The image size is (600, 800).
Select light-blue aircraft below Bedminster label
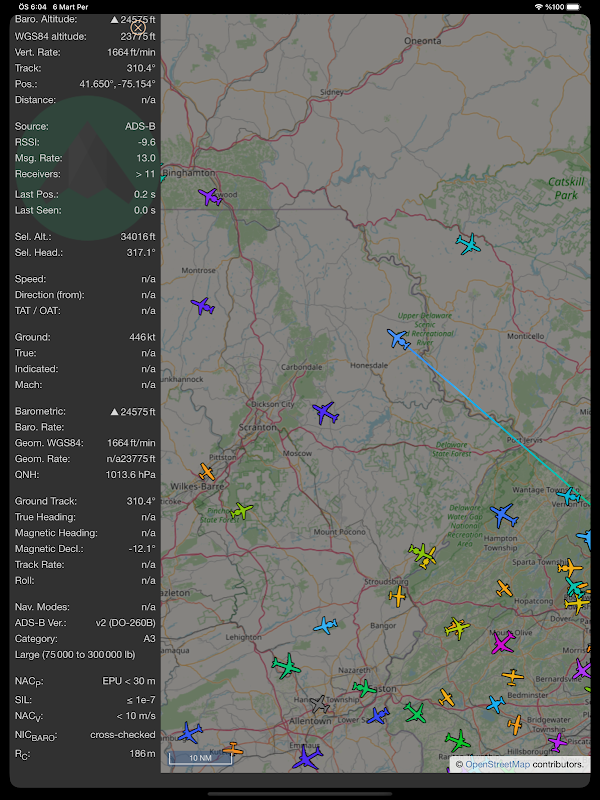pos(495,704)
